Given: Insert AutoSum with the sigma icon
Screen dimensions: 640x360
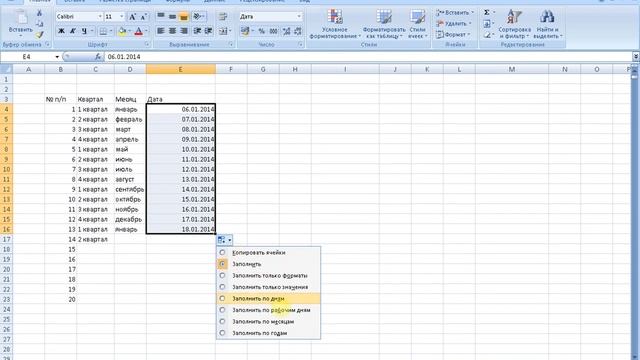Looking at the screenshot, I should (x=487, y=13).
